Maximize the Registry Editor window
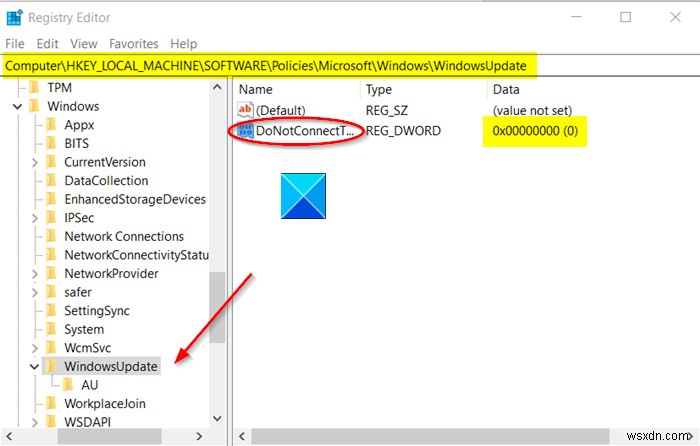Image resolution: width=700 pixels, height=446 pixels. coord(625,17)
